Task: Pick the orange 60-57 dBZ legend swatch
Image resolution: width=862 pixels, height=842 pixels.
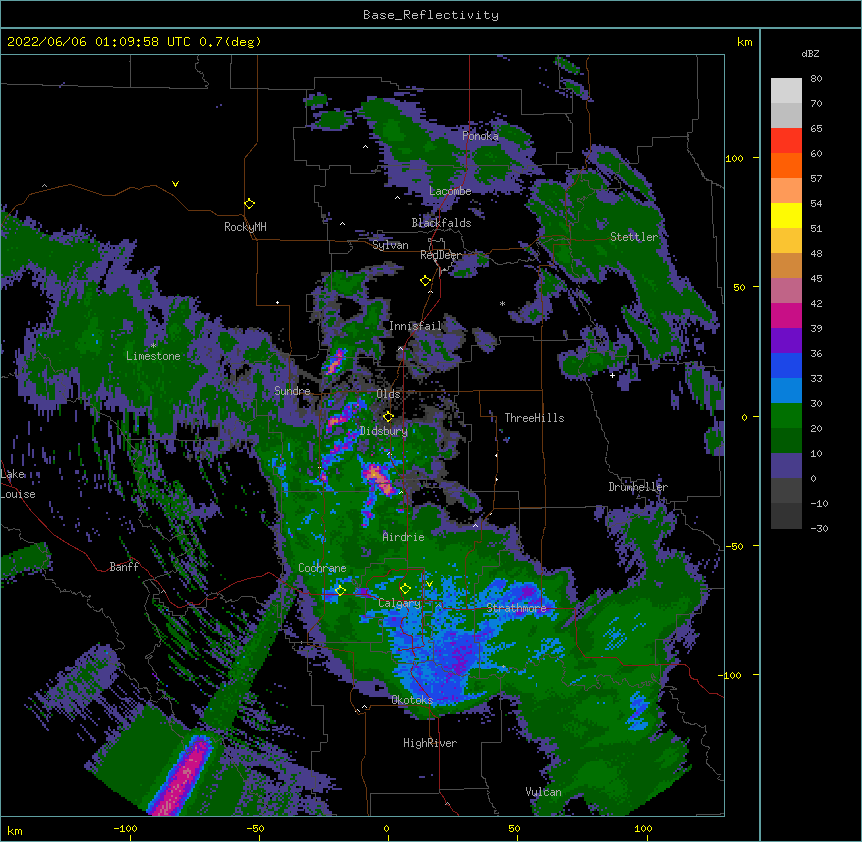Action: pos(786,166)
